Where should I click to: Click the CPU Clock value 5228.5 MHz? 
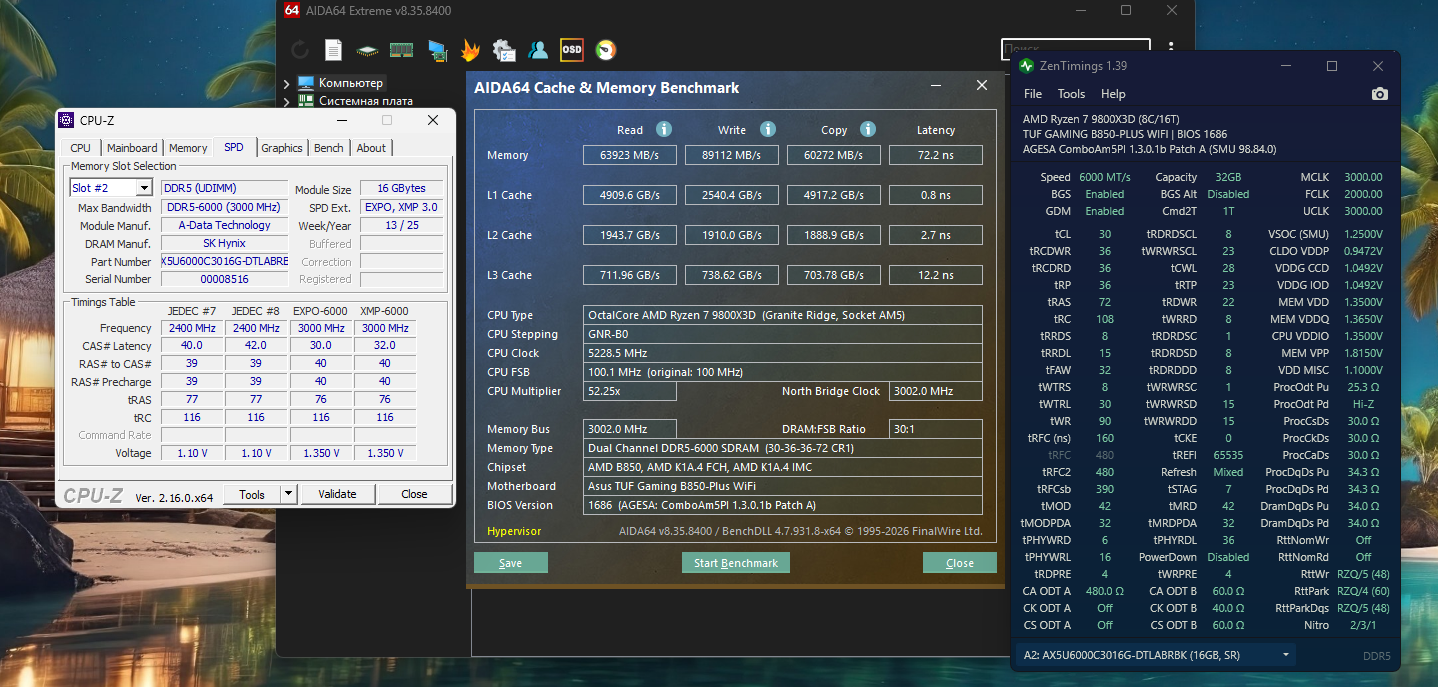782,353
